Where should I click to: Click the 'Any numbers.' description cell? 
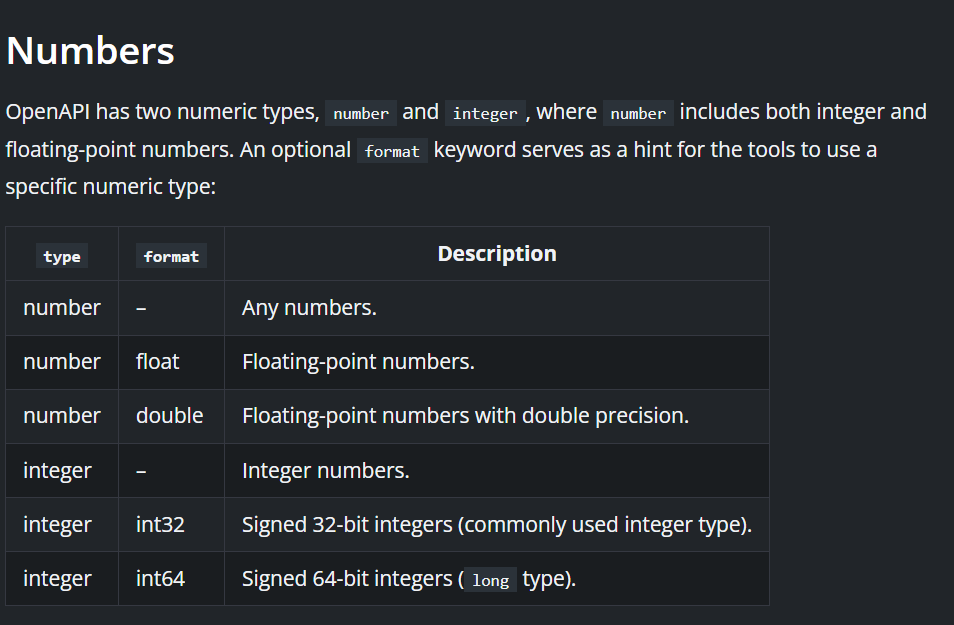tap(309, 308)
